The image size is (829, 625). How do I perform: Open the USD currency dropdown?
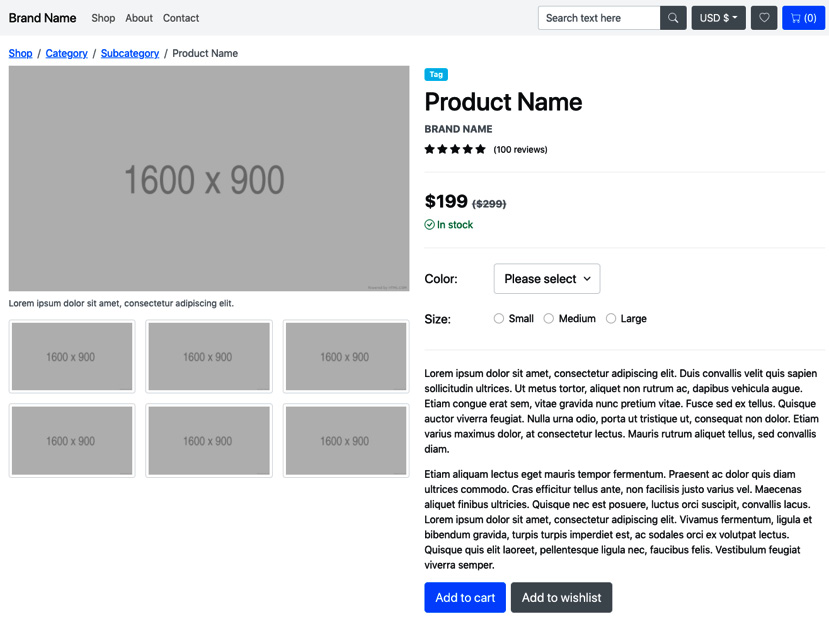click(717, 18)
